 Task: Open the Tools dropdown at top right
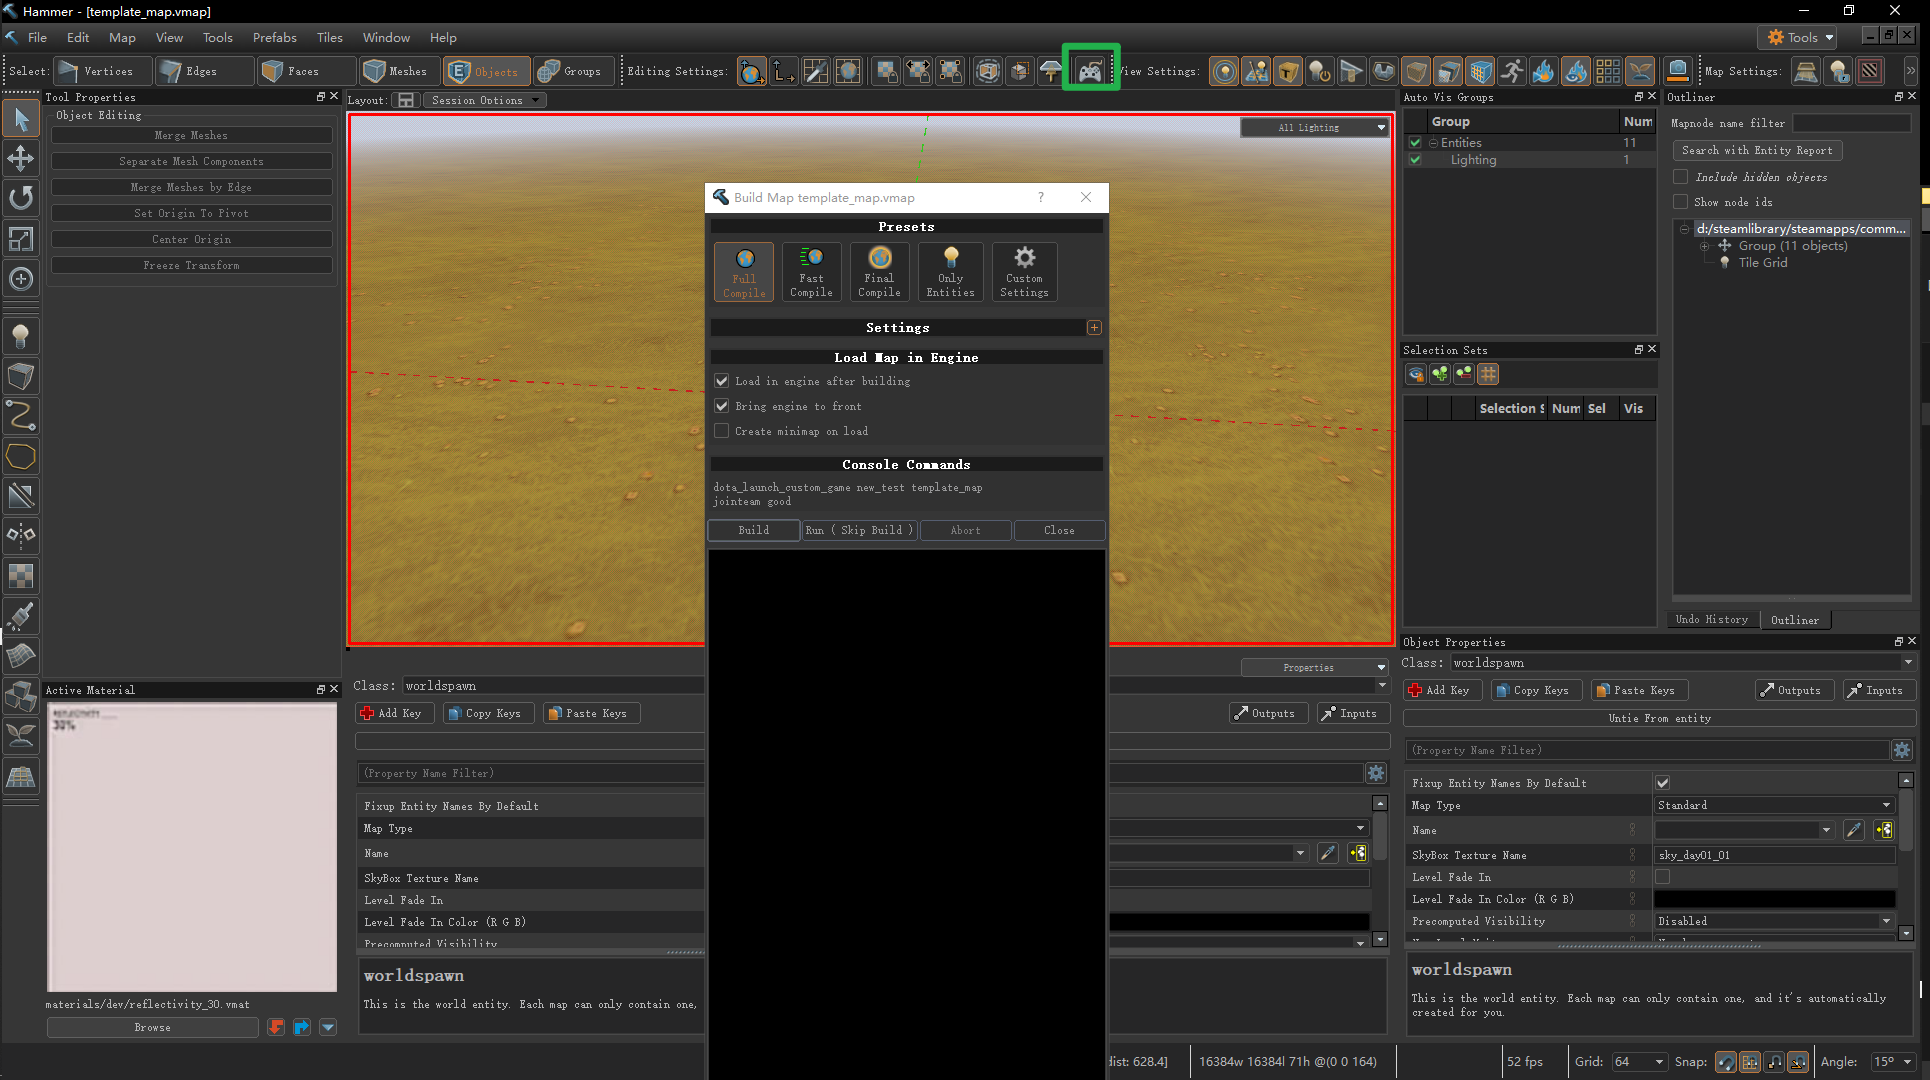1799,37
